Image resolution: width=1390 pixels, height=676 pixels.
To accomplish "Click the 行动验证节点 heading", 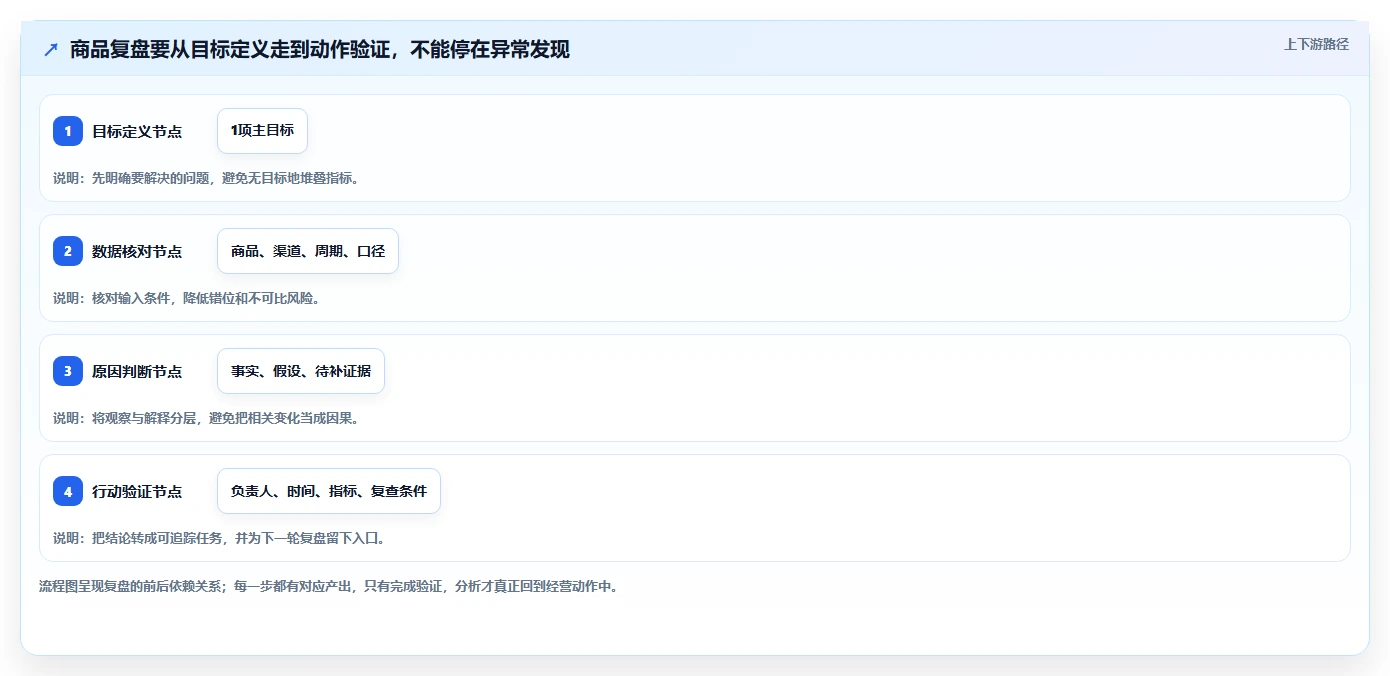I will tap(137, 491).
